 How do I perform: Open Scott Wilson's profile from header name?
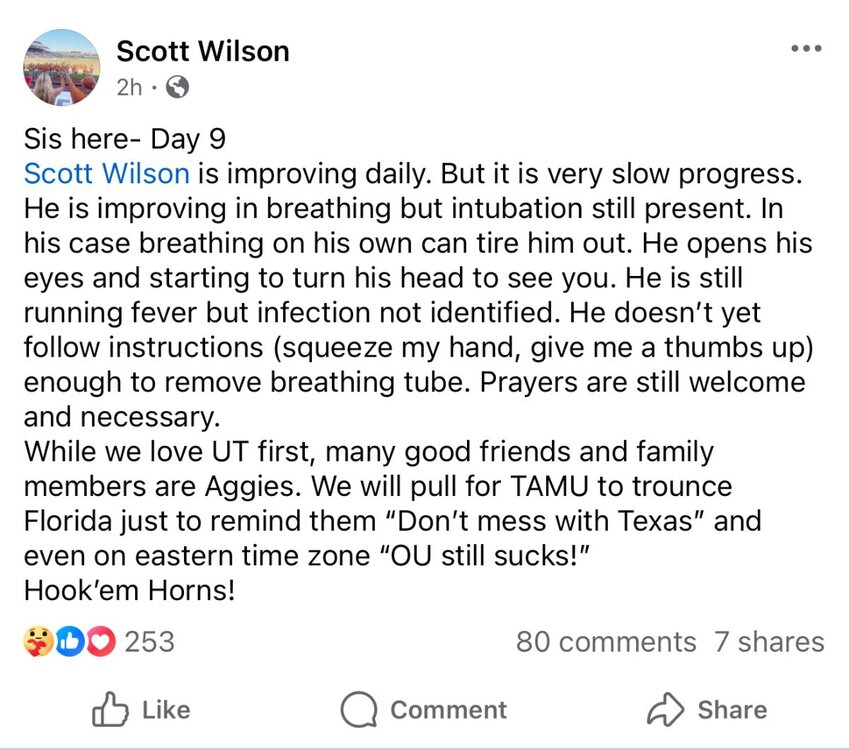pyautogui.click(x=203, y=51)
